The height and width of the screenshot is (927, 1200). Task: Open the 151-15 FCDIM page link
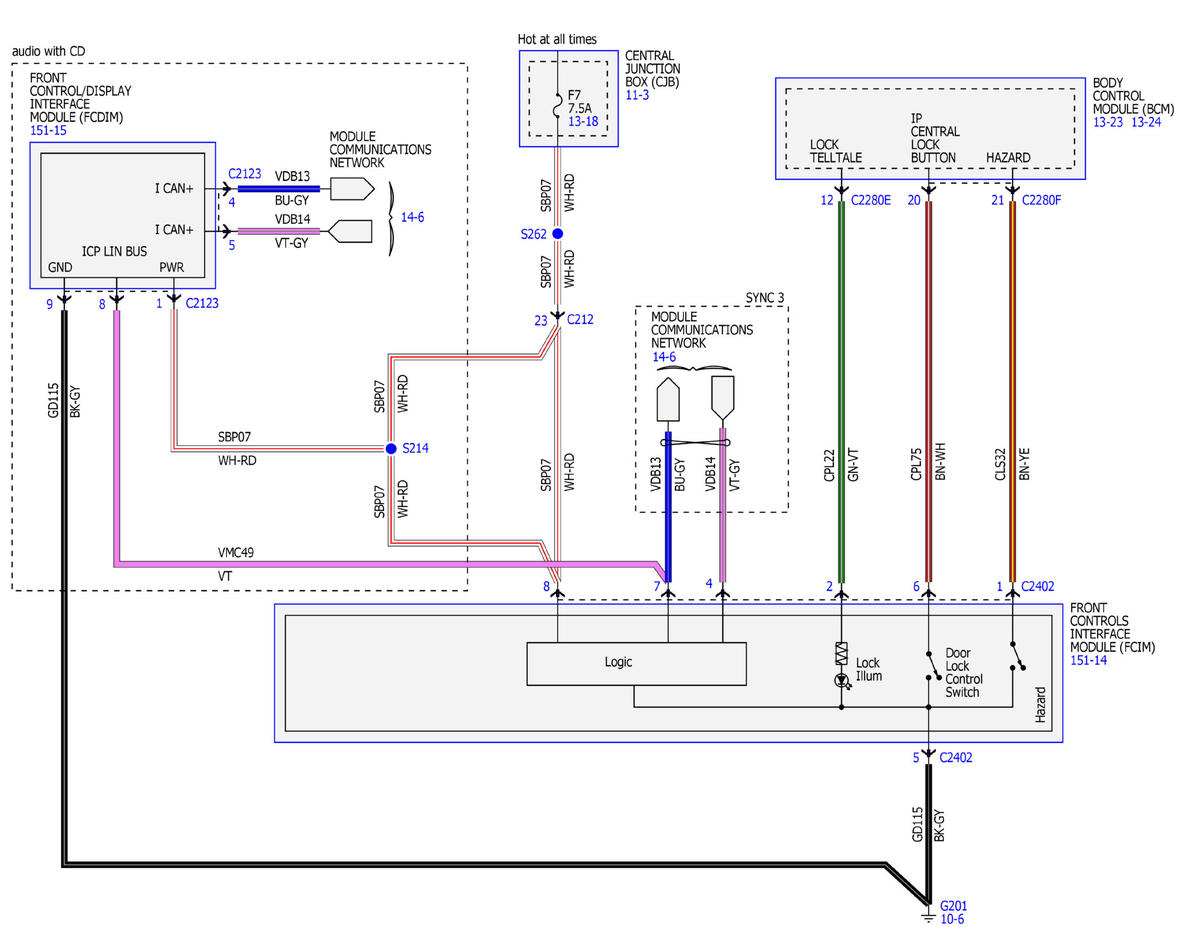47,131
